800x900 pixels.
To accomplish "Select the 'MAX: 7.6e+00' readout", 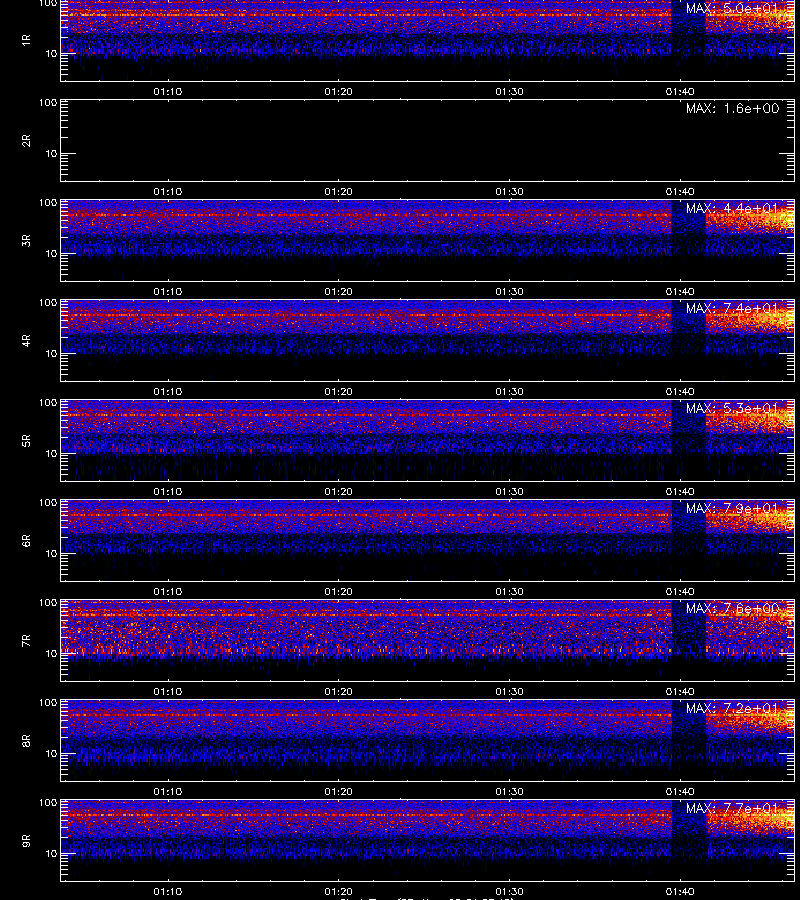I will coord(732,608).
